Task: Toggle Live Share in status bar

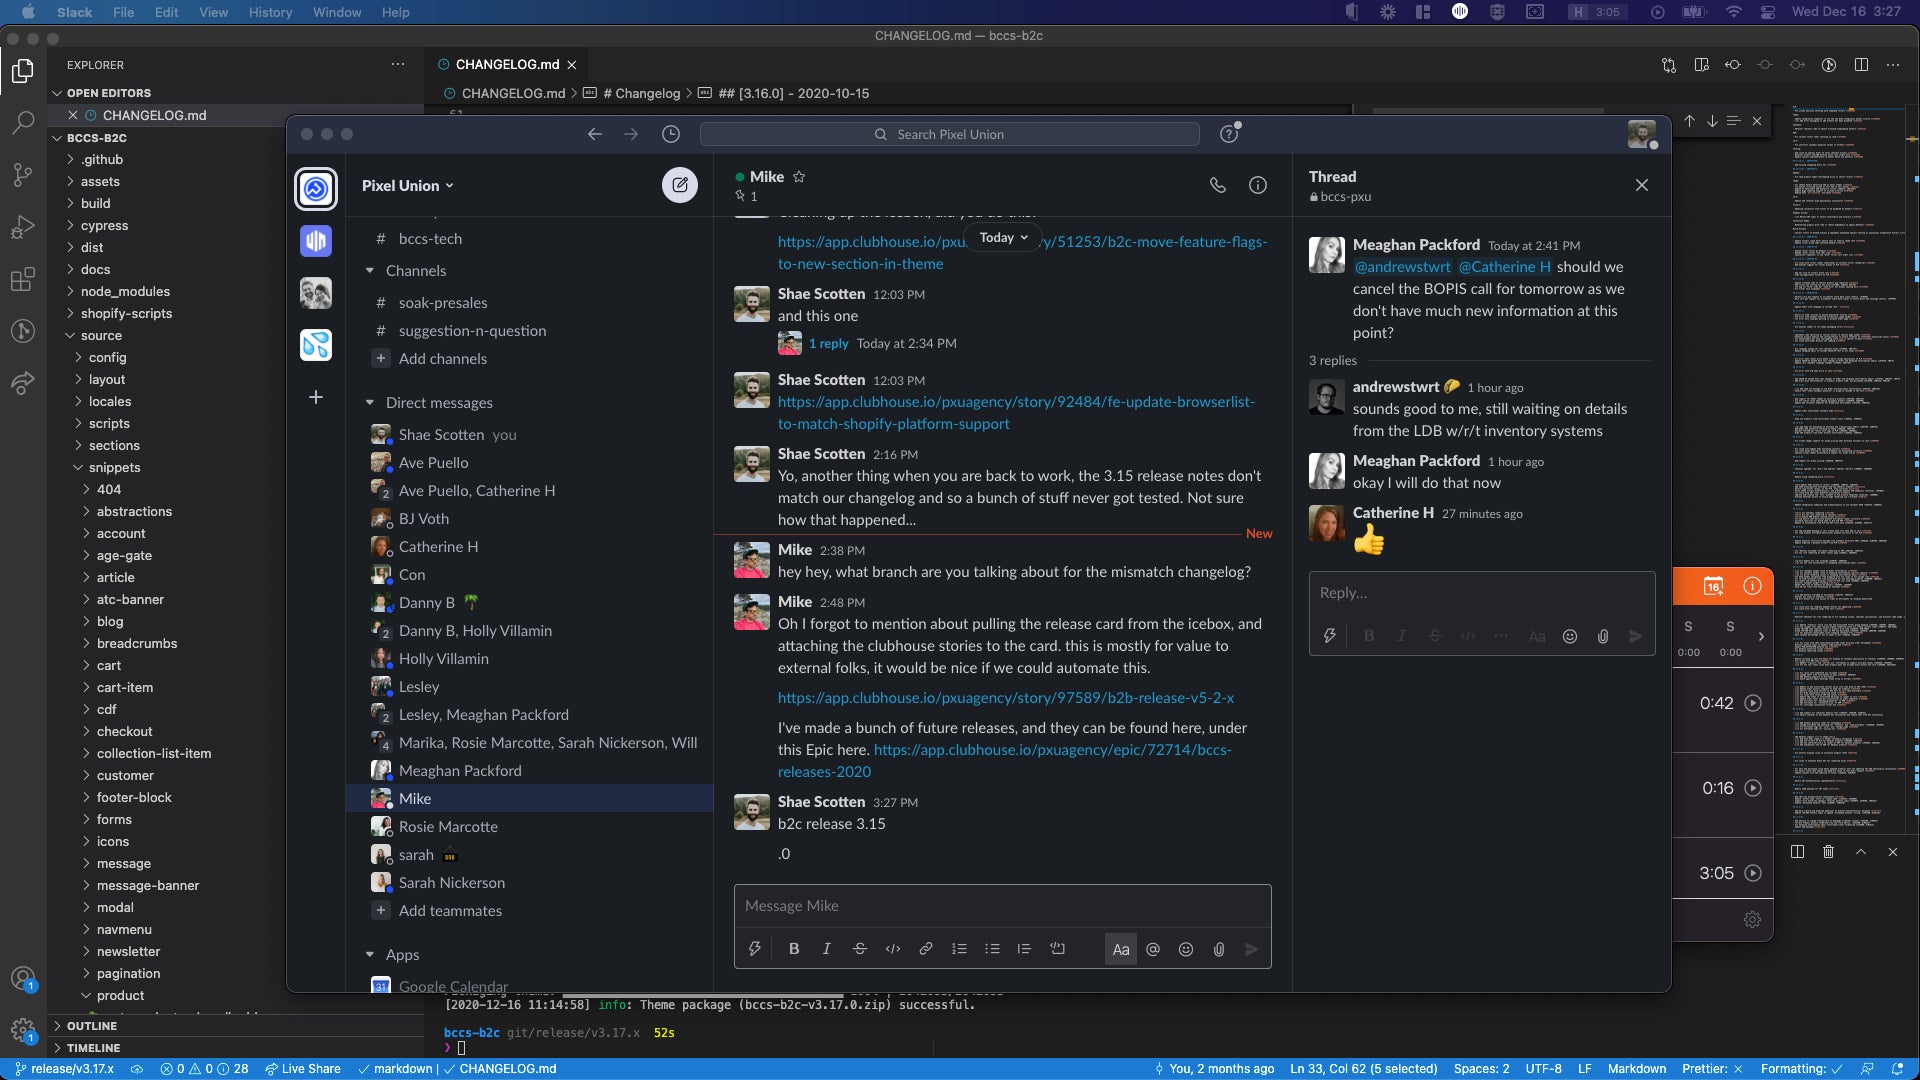Action: 302,1068
